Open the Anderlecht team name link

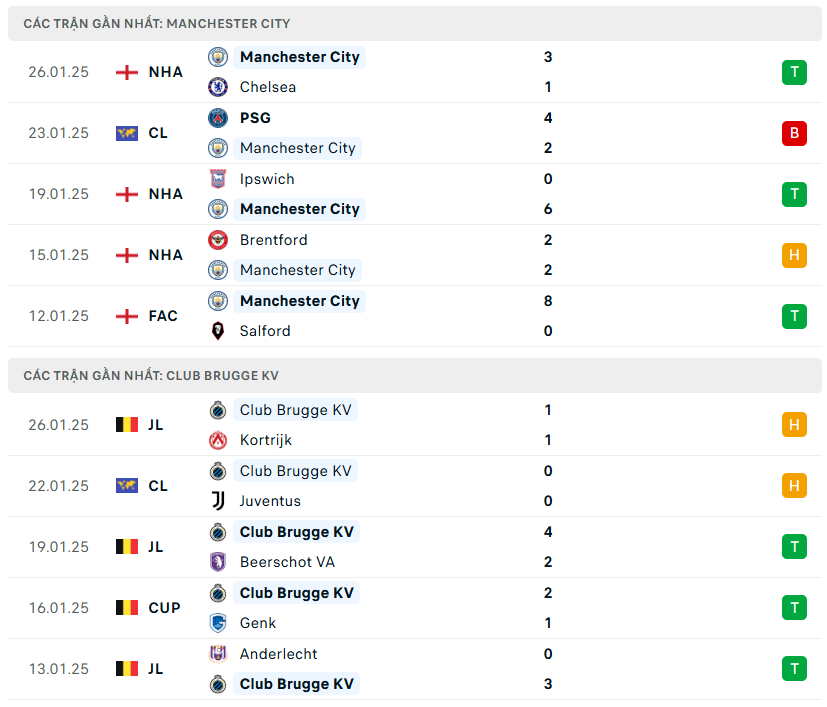pyautogui.click(x=278, y=654)
